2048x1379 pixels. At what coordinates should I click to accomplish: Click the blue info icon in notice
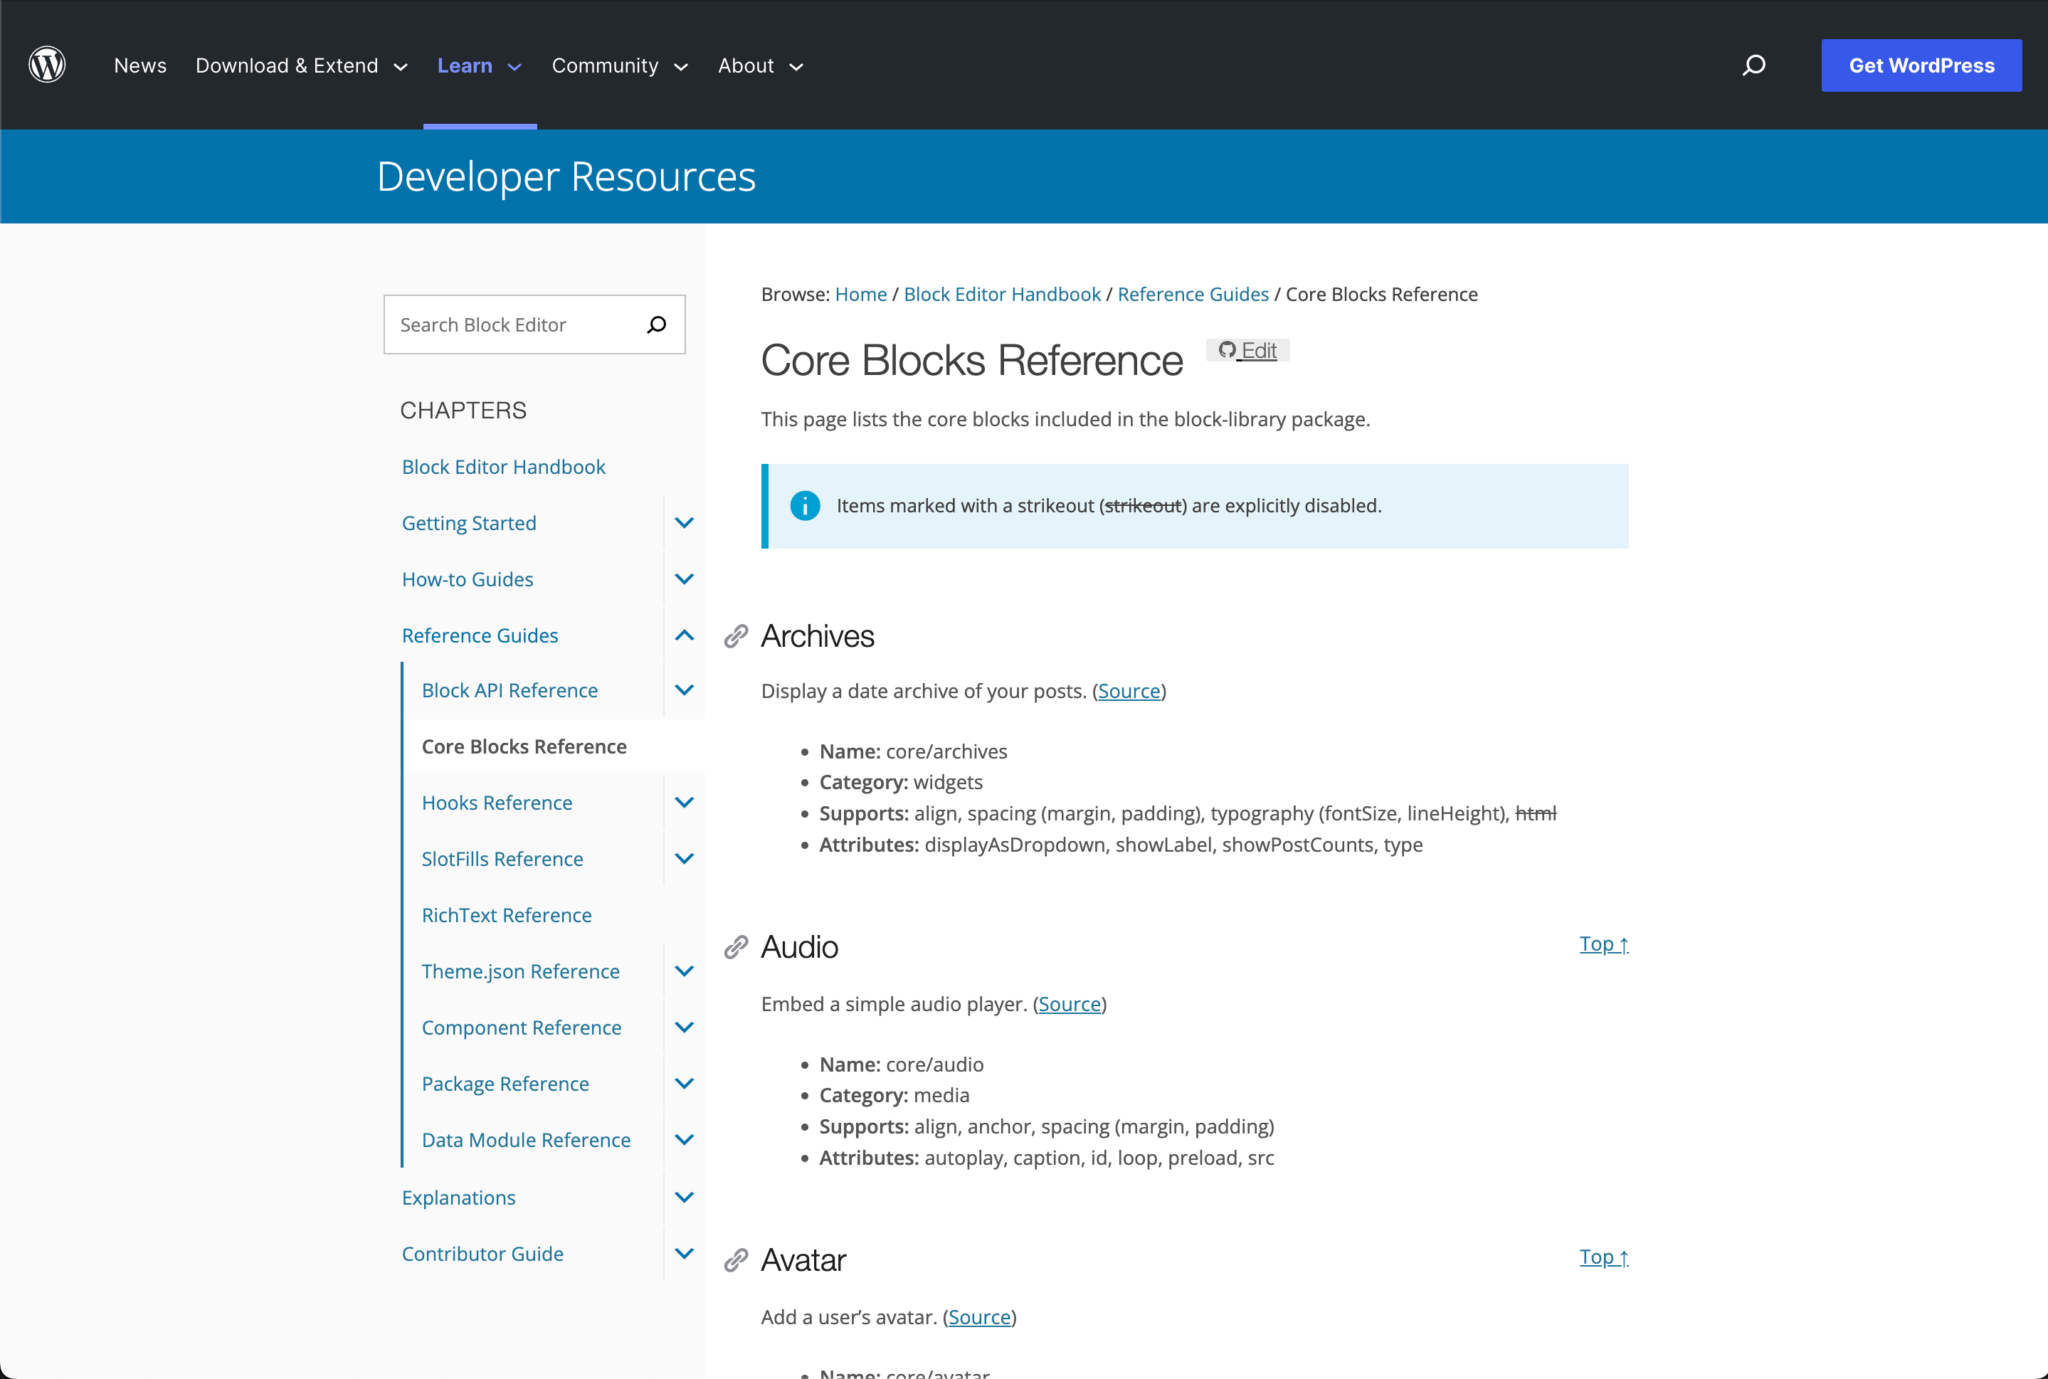[x=805, y=506]
